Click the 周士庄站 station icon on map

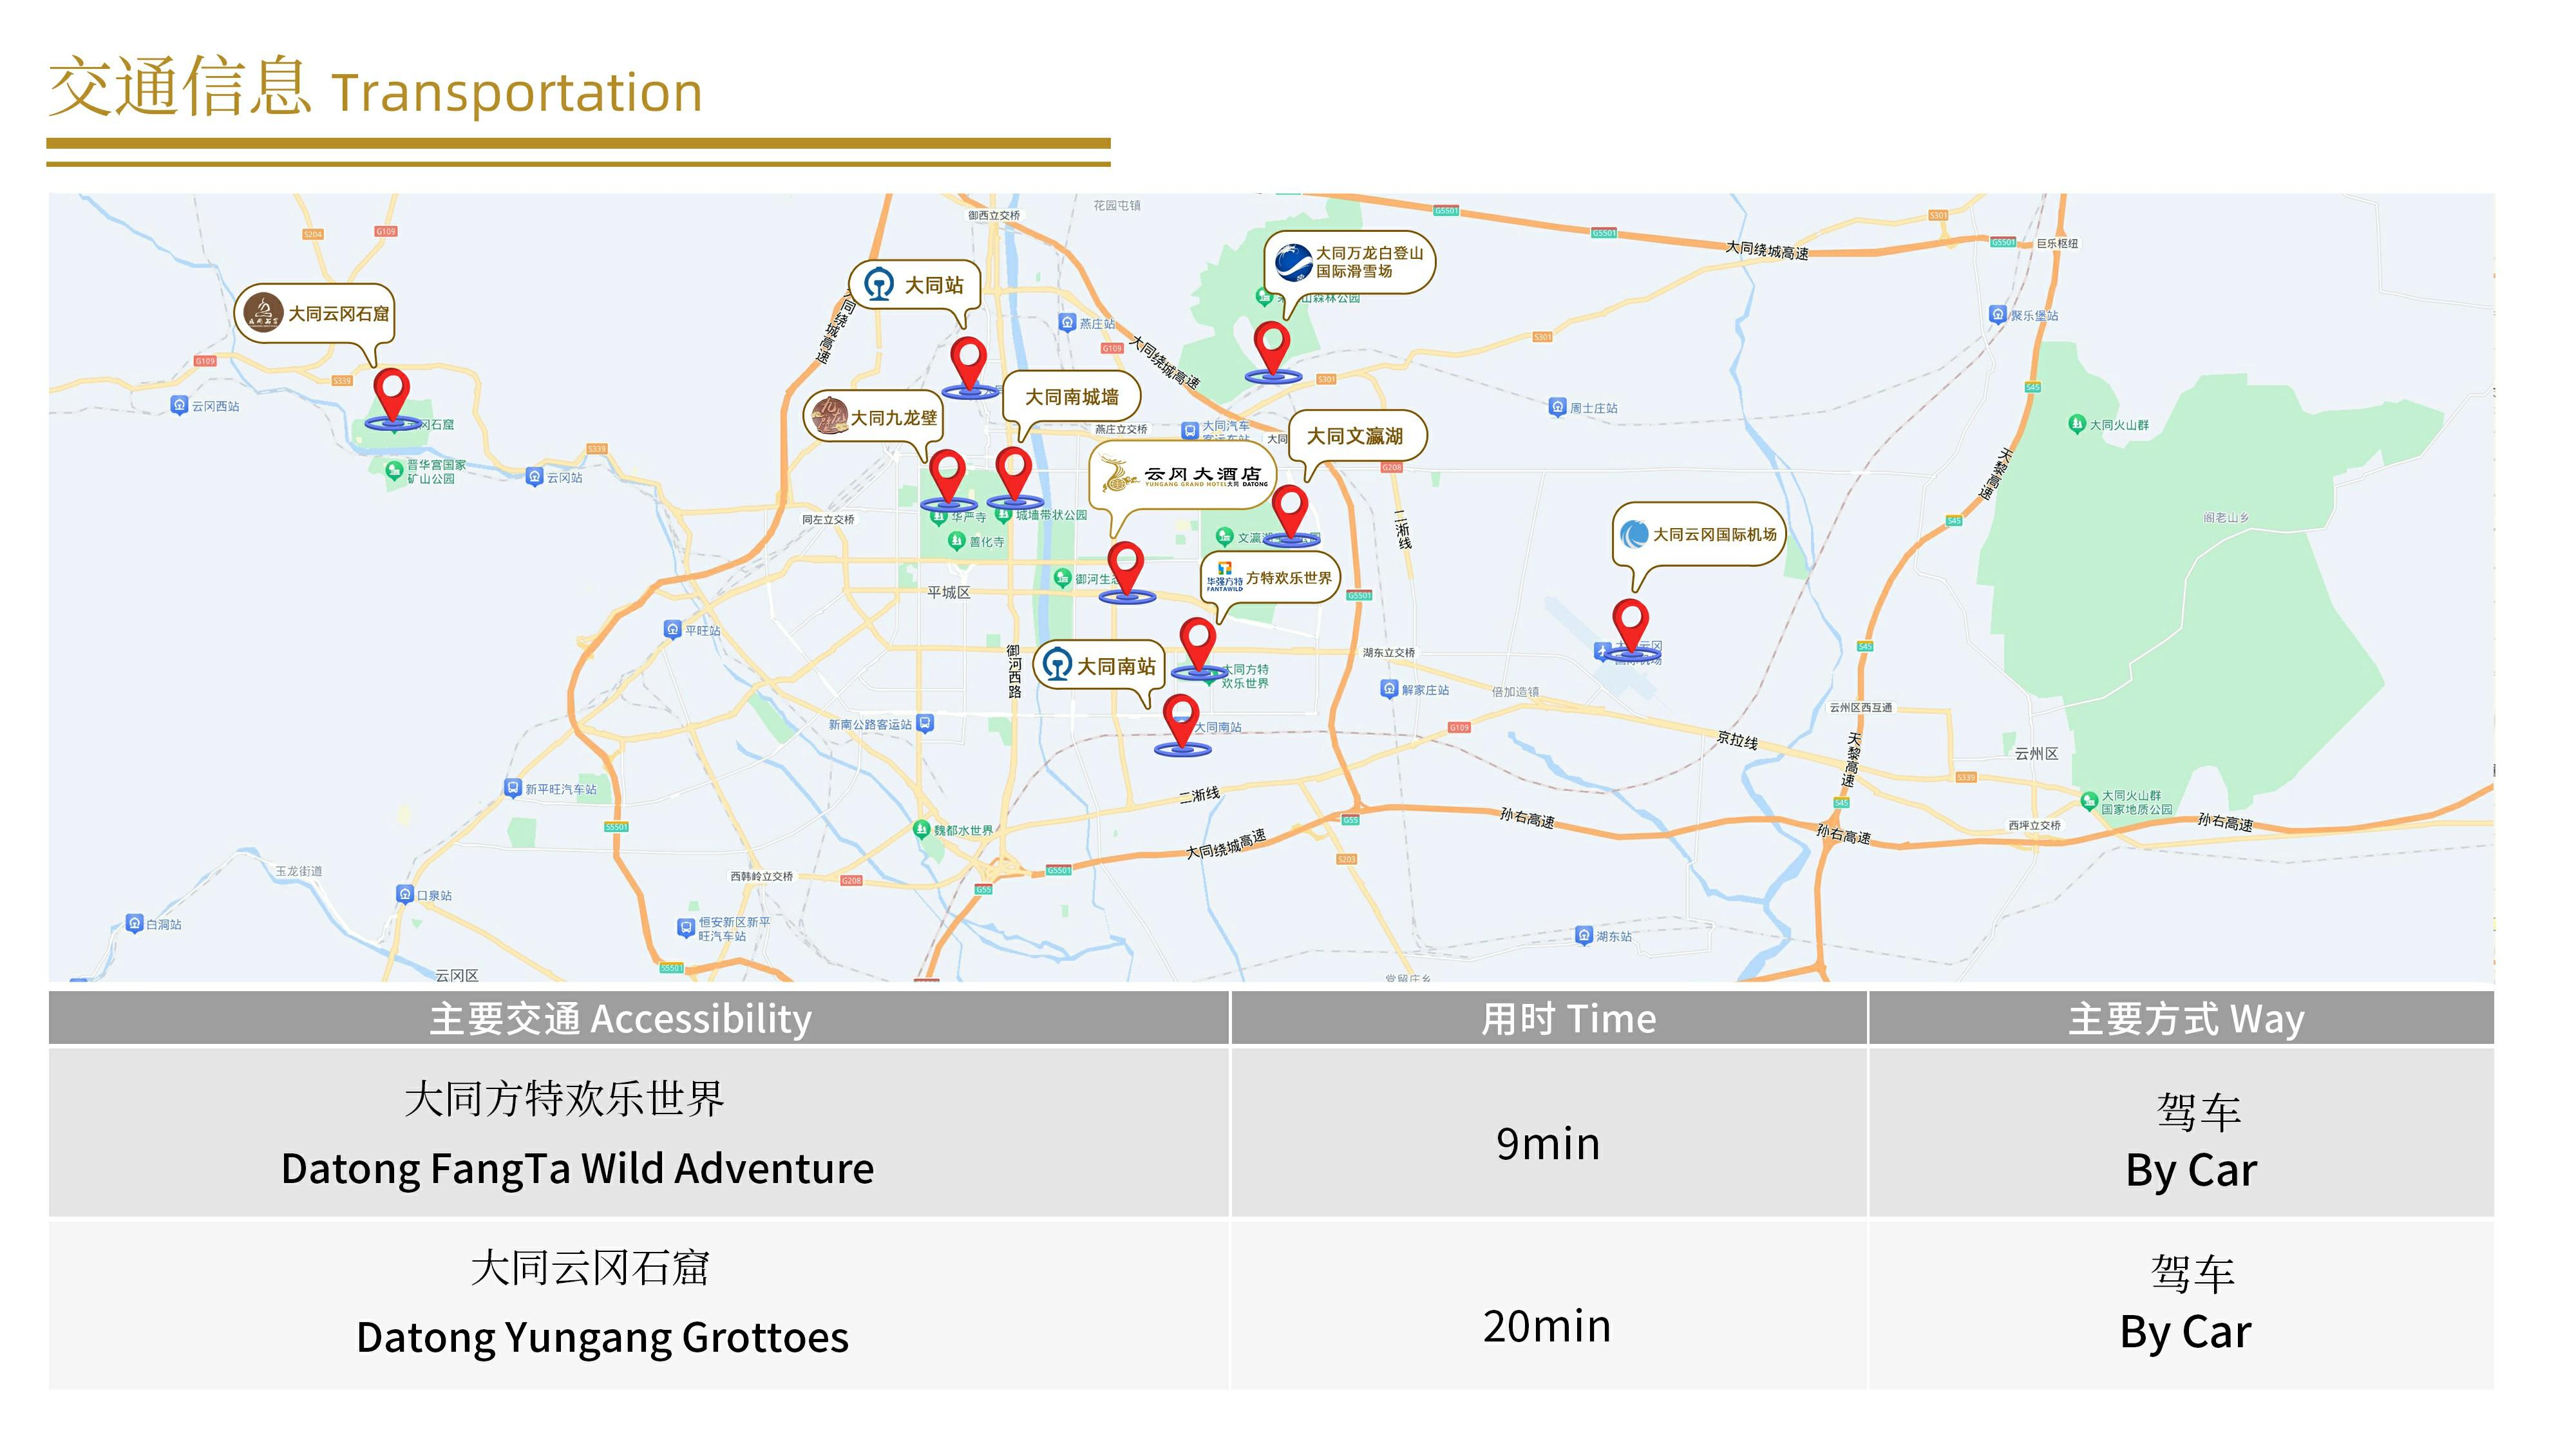[1557, 407]
